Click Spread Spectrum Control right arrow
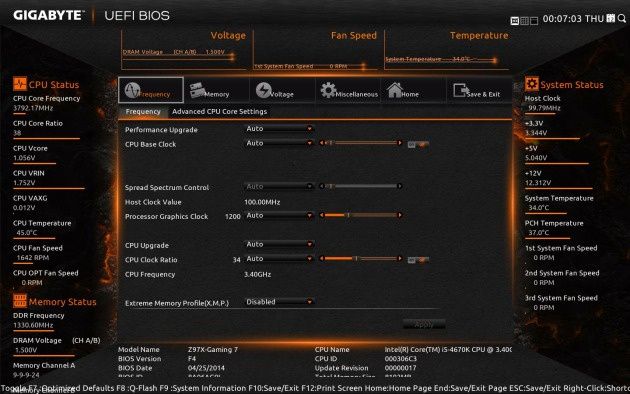 point(399,186)
